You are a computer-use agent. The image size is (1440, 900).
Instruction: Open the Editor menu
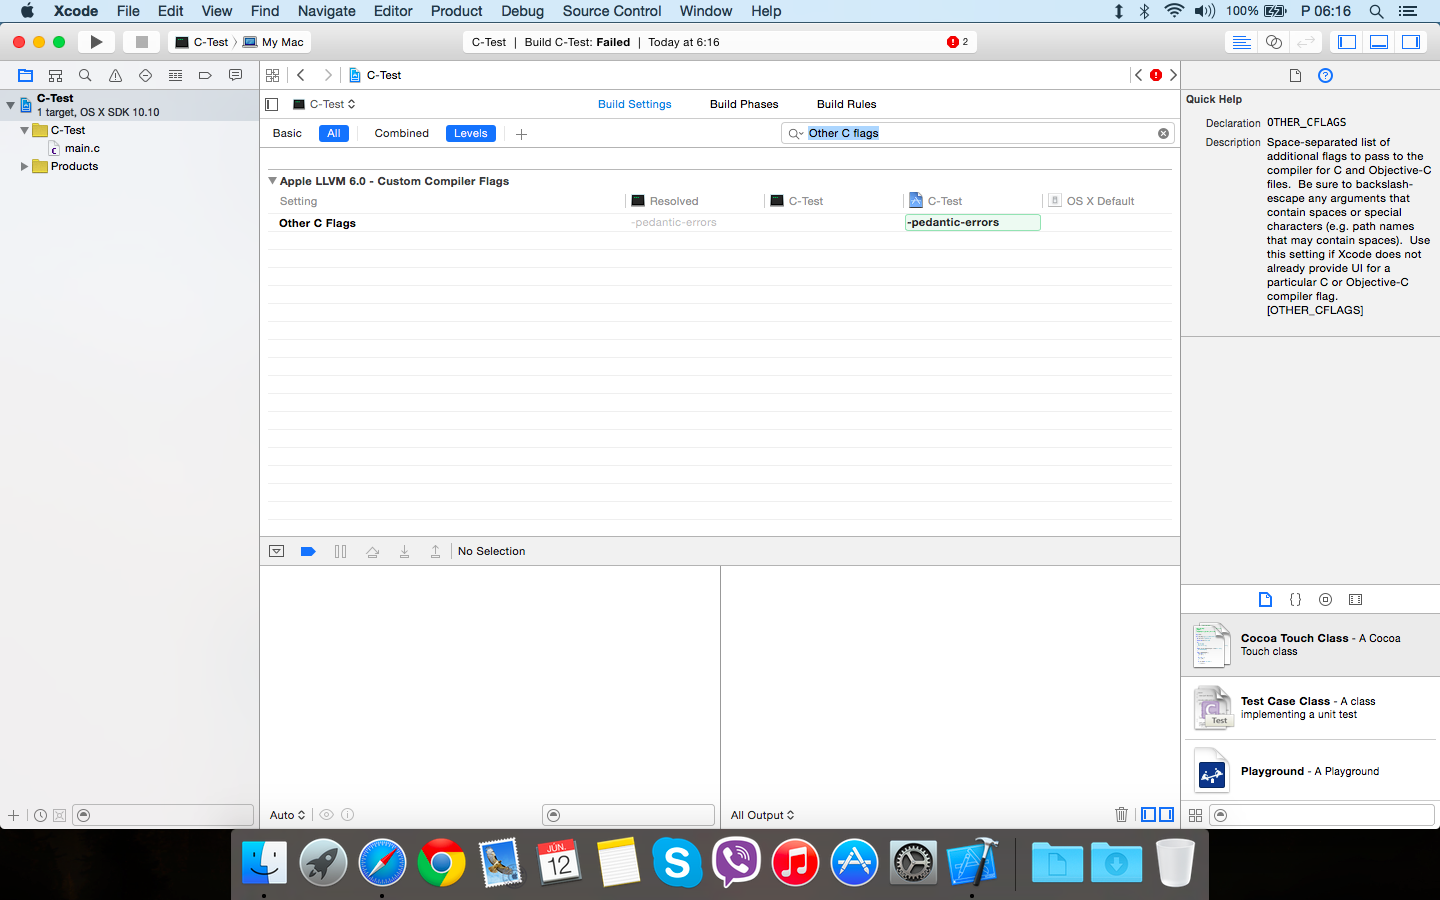393,11
